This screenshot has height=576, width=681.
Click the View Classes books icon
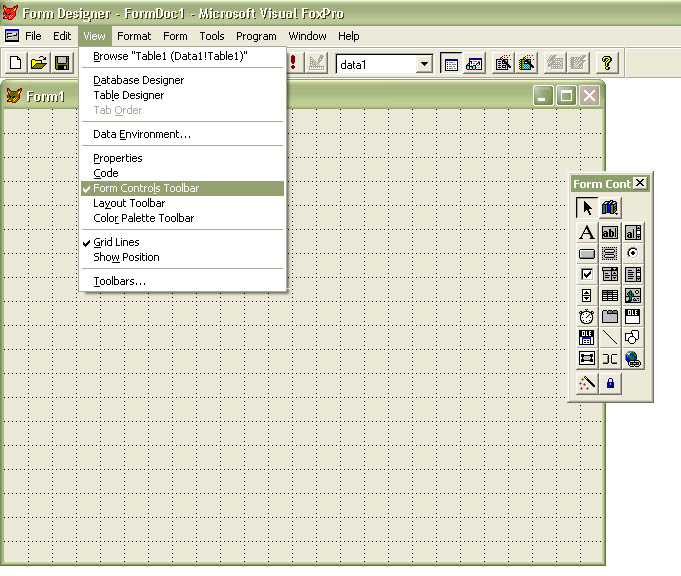click(610, 208)
